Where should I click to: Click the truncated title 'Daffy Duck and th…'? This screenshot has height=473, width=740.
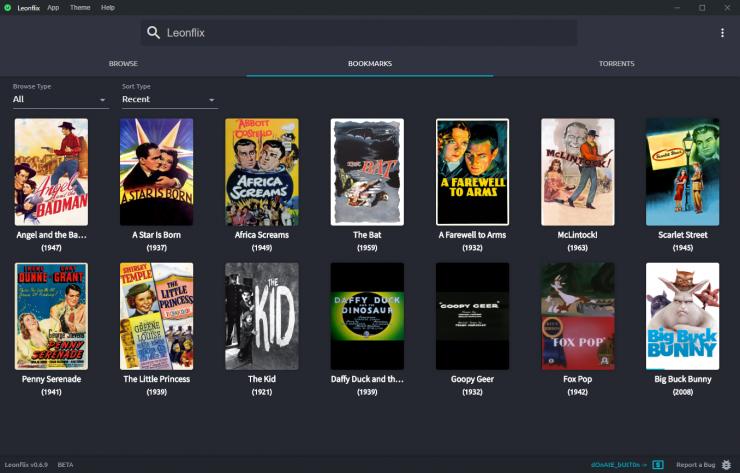pos(367,379)
